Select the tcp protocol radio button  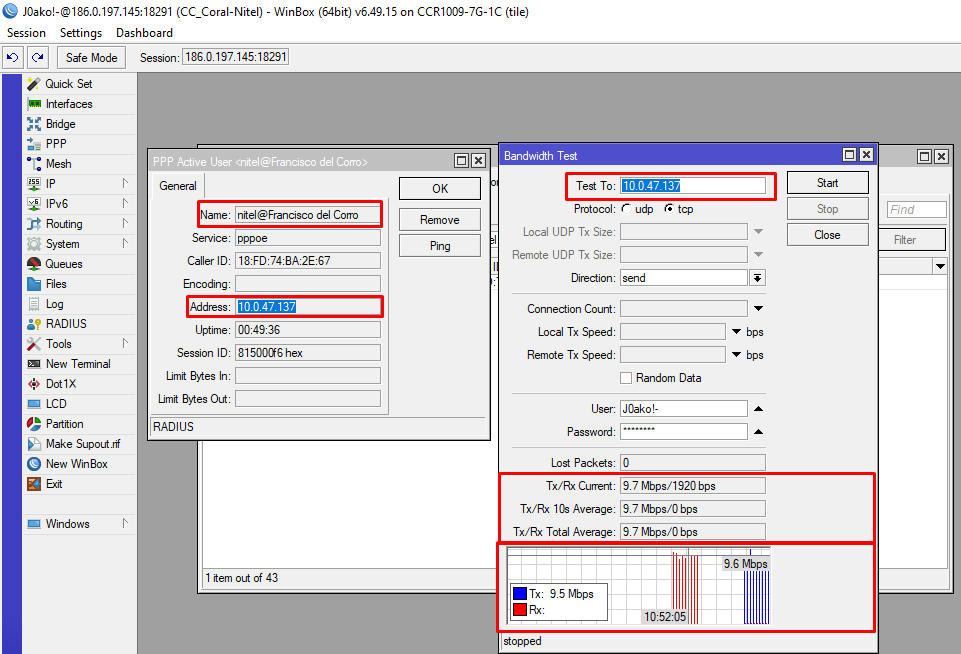(x=669, y=209)
